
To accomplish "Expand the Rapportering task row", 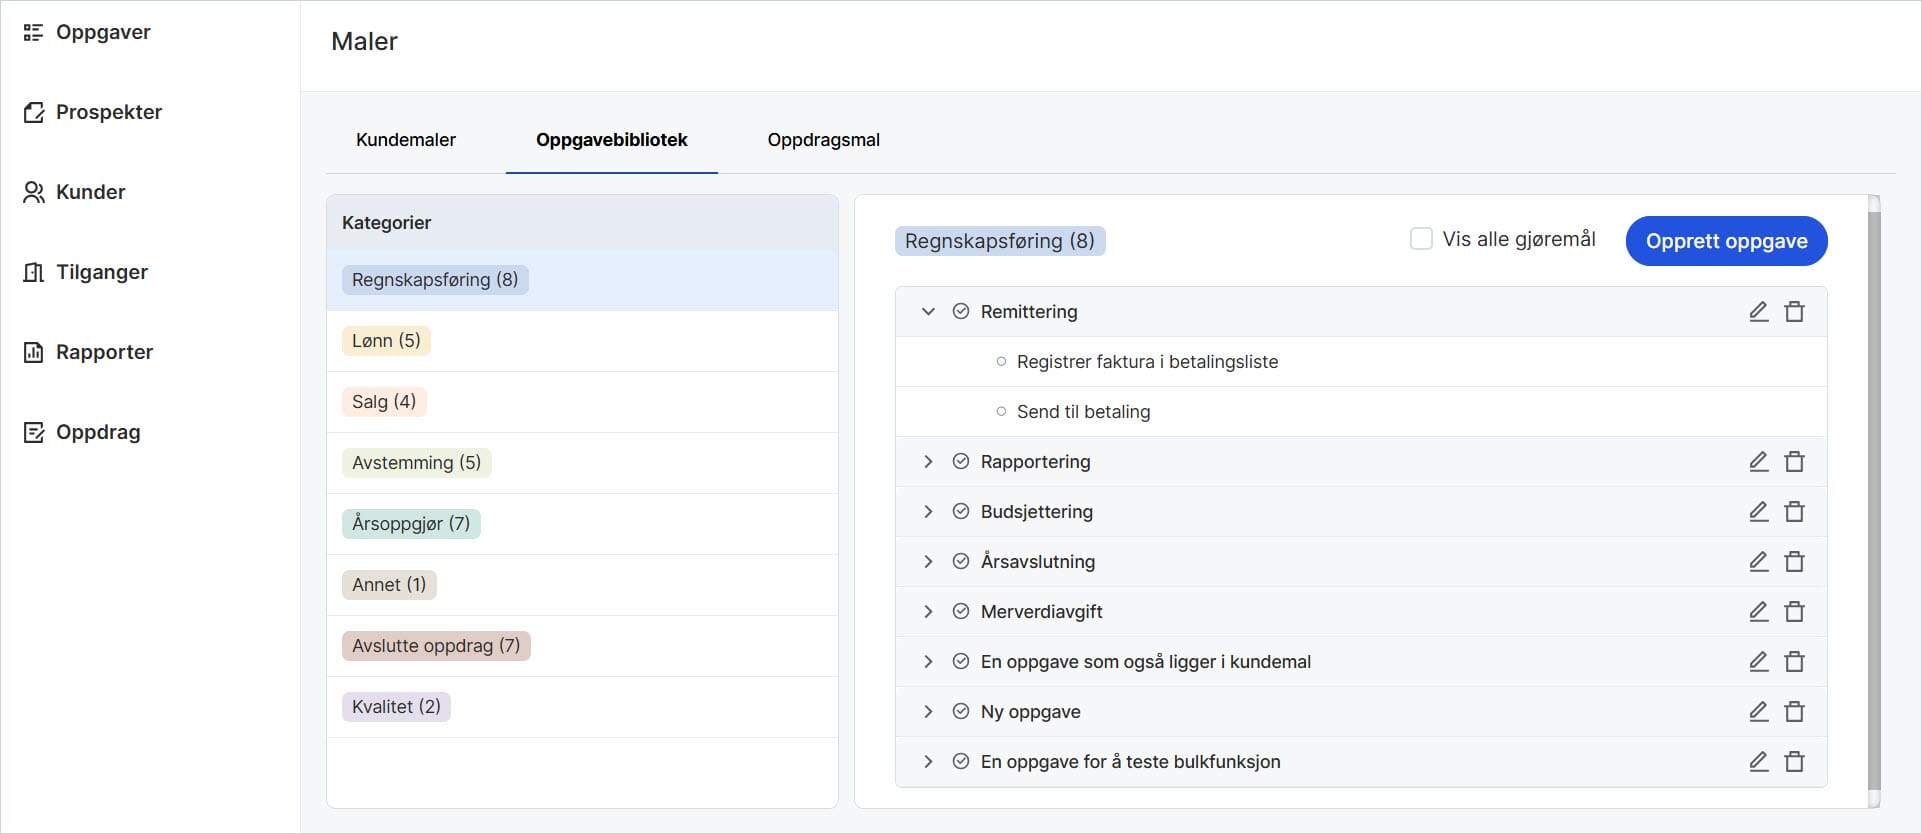I will pos(928,461).
